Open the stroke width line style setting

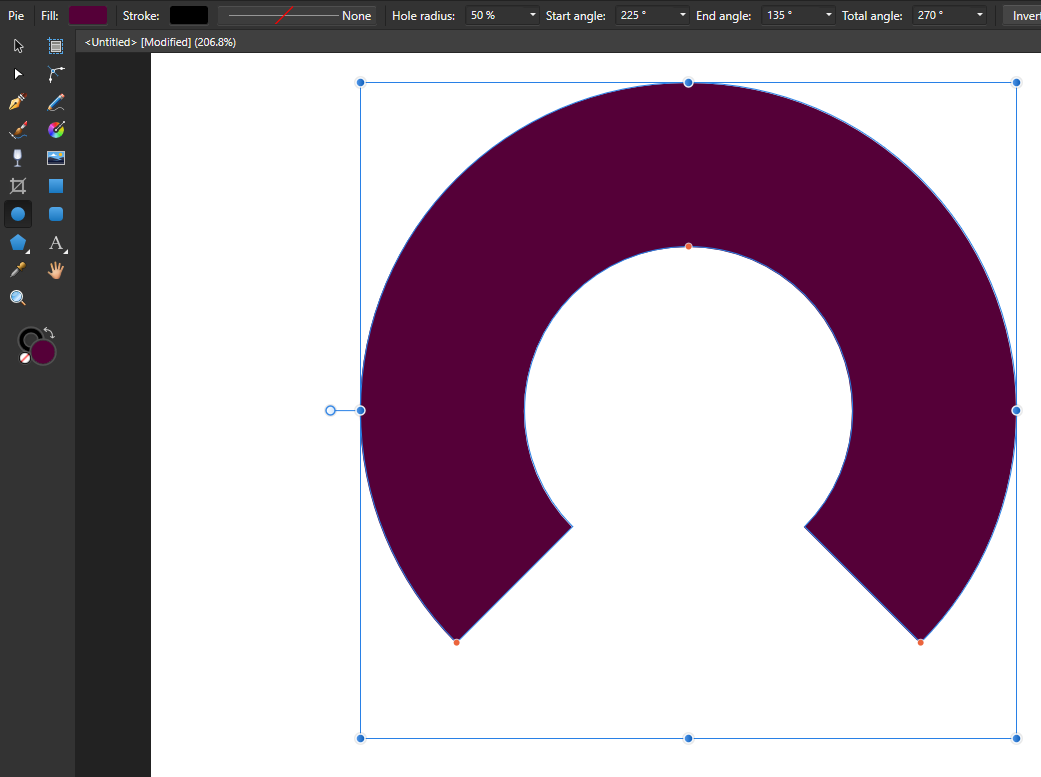click(x=297, y=16)
